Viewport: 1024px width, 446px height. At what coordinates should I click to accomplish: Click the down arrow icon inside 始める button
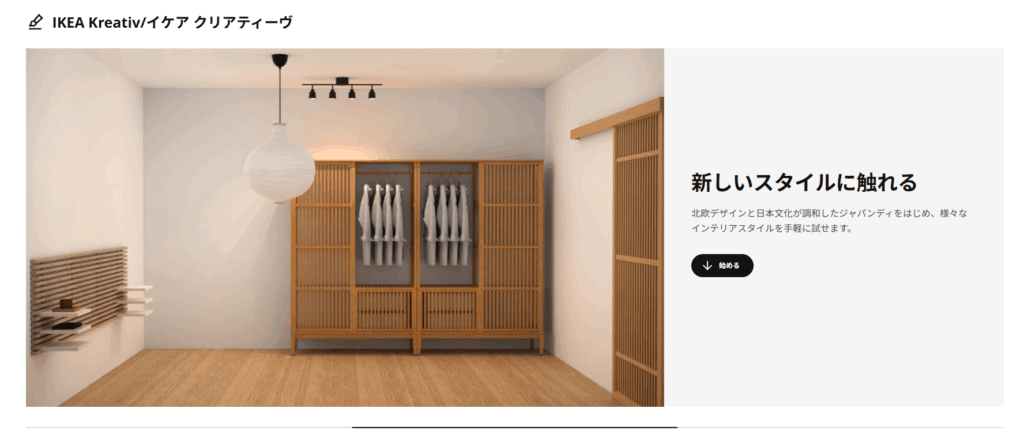pos(707,266)
